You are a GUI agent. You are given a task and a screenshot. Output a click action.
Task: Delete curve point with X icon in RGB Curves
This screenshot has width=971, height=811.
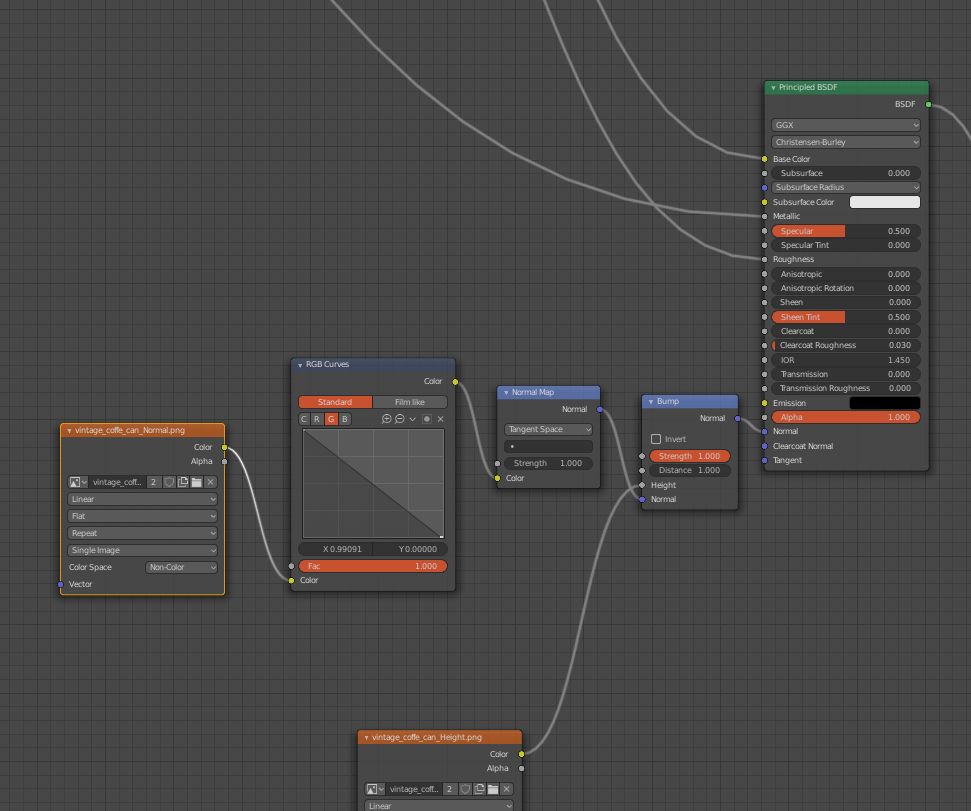[440, 419]
